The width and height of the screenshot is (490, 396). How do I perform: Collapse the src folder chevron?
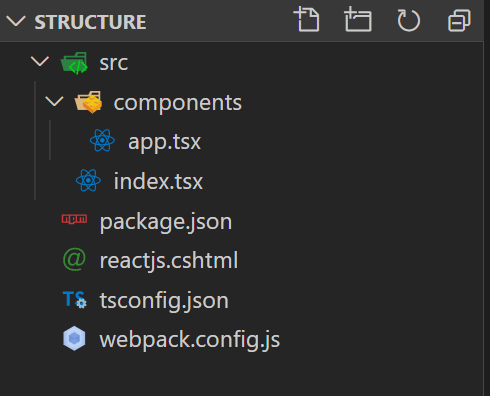[40, 61]
